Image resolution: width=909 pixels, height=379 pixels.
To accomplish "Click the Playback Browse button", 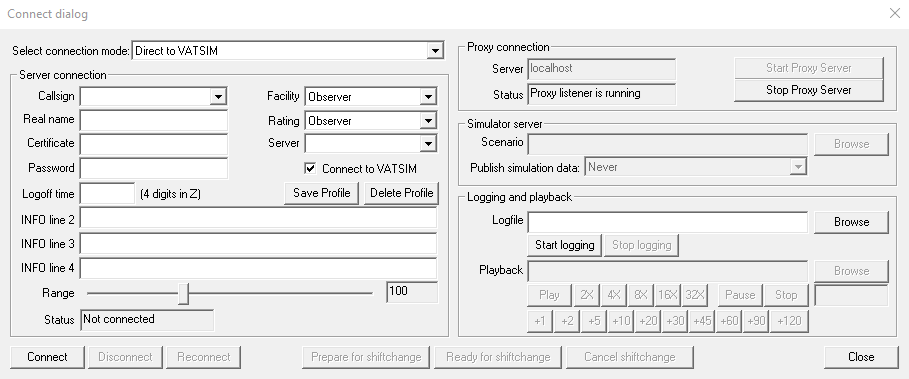I will [851, 271].
